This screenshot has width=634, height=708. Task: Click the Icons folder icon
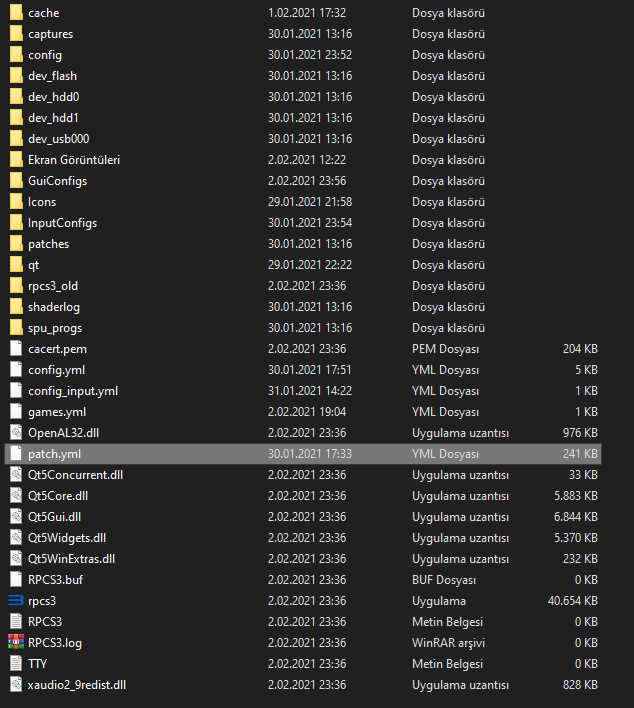[16, 202]
